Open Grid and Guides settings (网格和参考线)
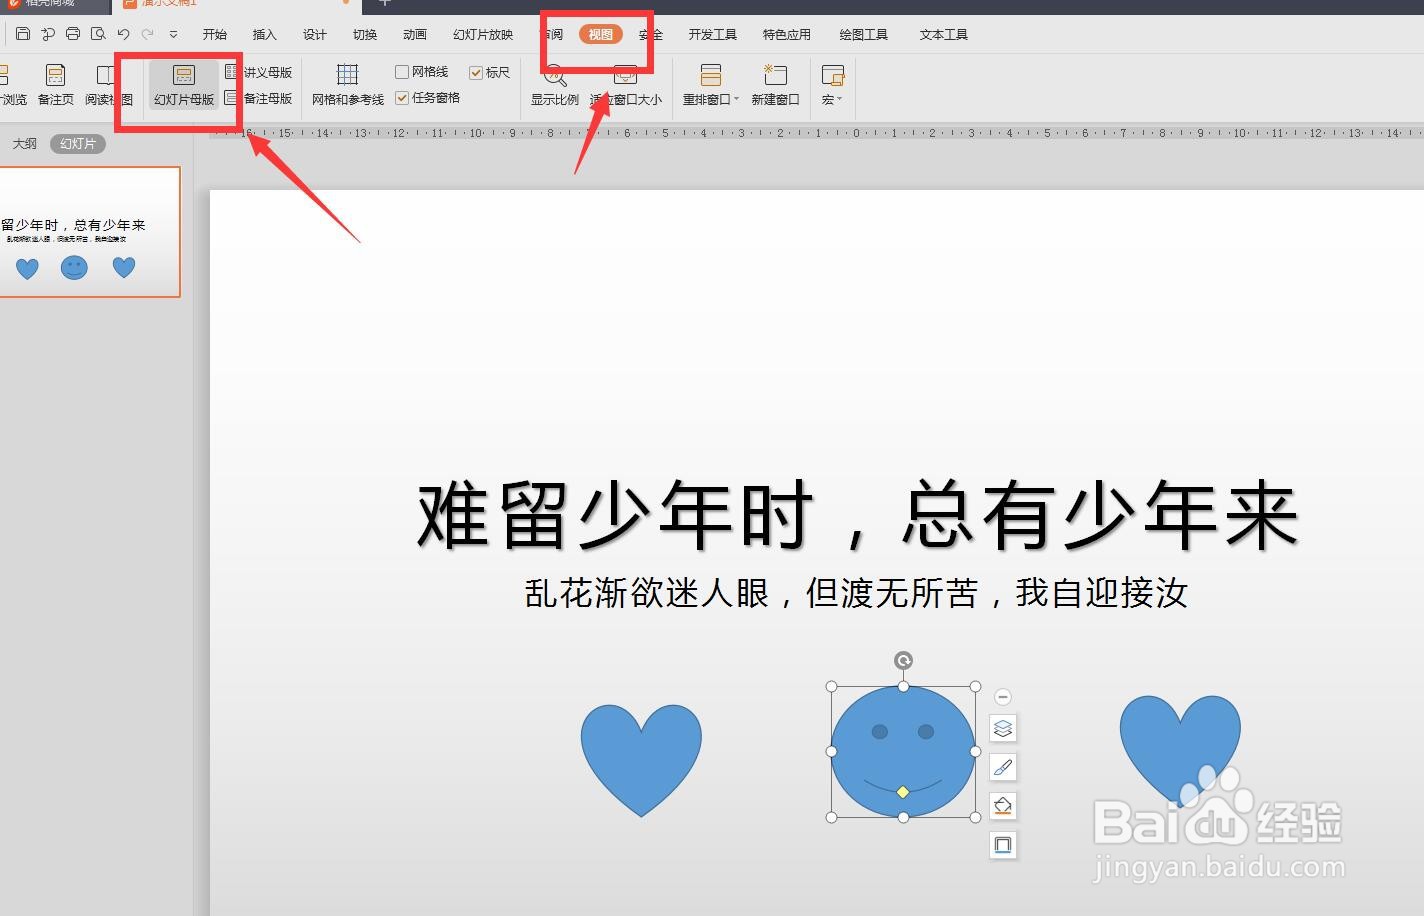 [x=345, y=85]
